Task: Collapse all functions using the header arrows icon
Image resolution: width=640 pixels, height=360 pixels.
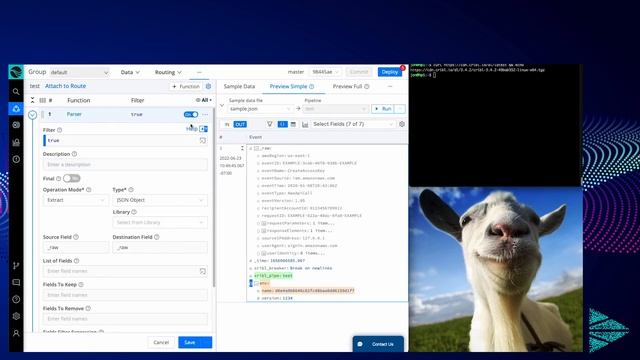Action: (33, 100)
